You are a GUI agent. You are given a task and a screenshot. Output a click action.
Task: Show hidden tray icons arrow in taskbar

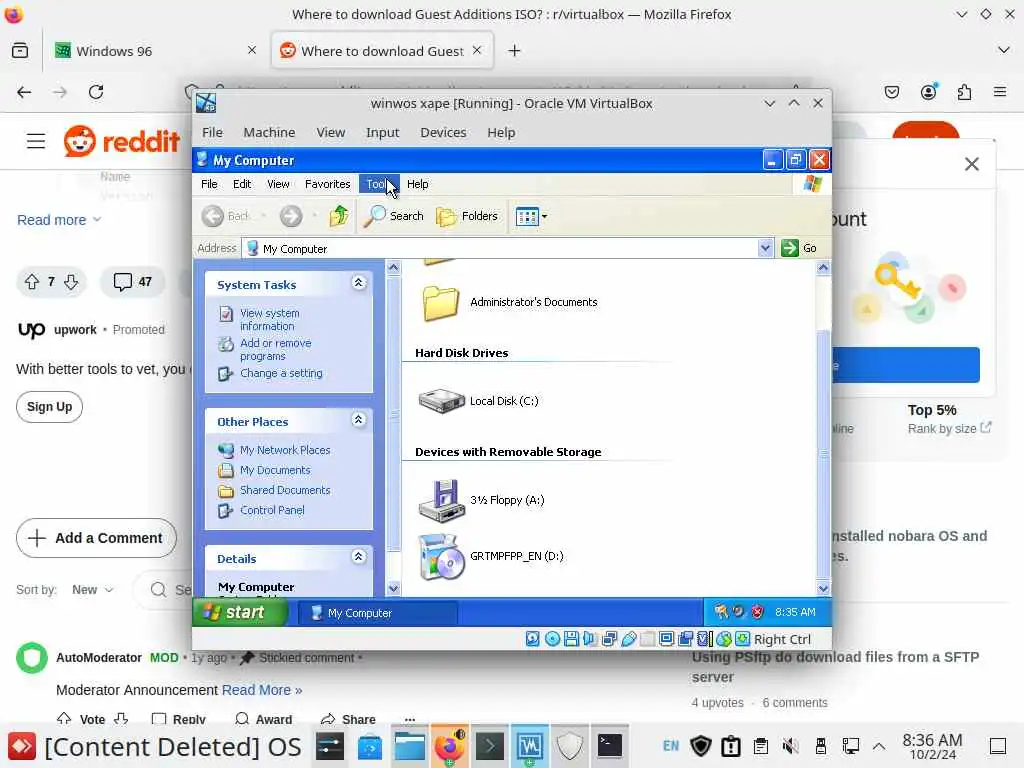(879, 746)
